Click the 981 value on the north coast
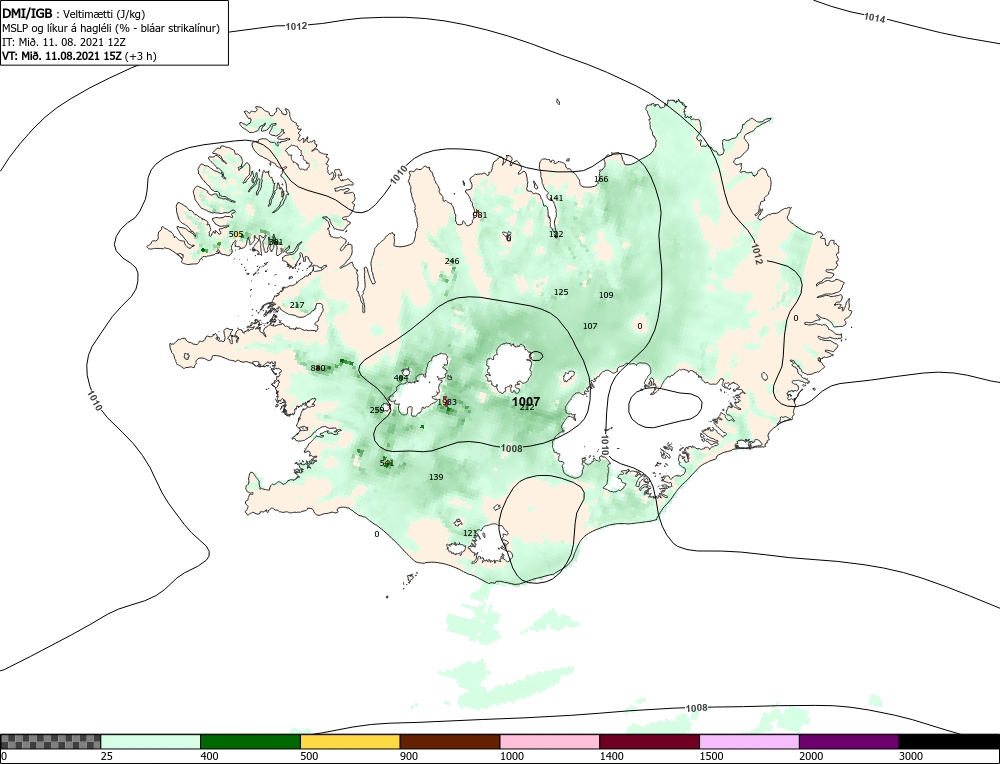 (480, 216)
